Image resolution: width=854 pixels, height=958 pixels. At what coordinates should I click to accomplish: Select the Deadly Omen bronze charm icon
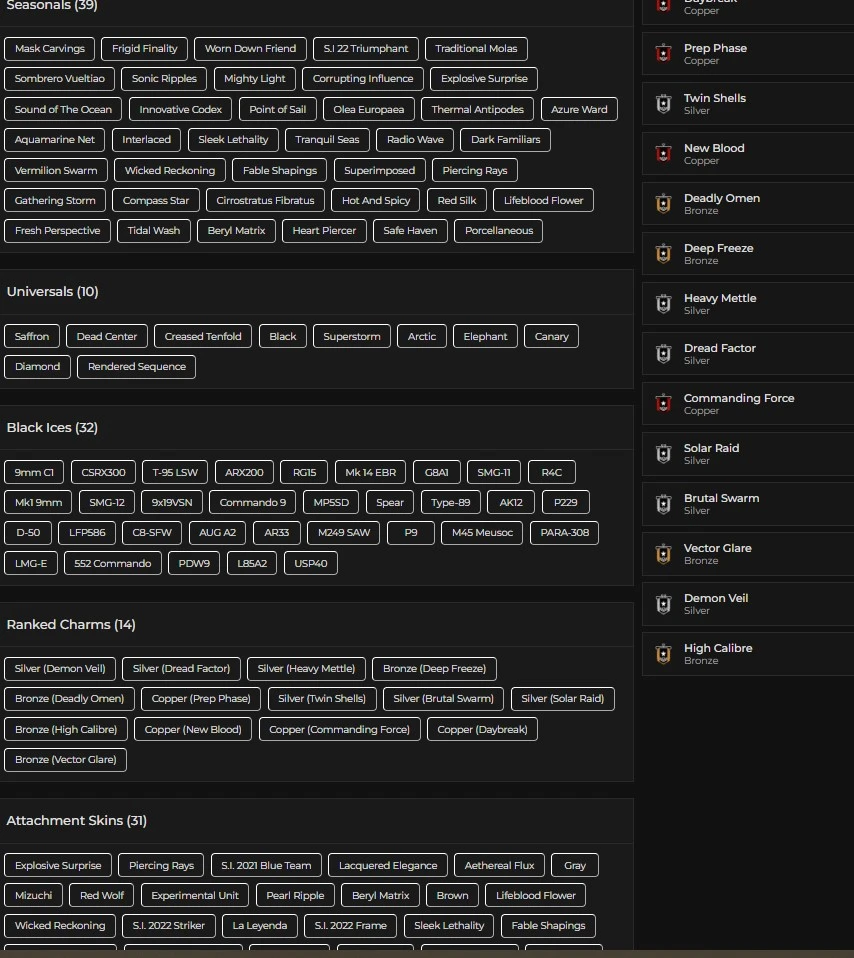pyautogui.click(x=663, y=204)
